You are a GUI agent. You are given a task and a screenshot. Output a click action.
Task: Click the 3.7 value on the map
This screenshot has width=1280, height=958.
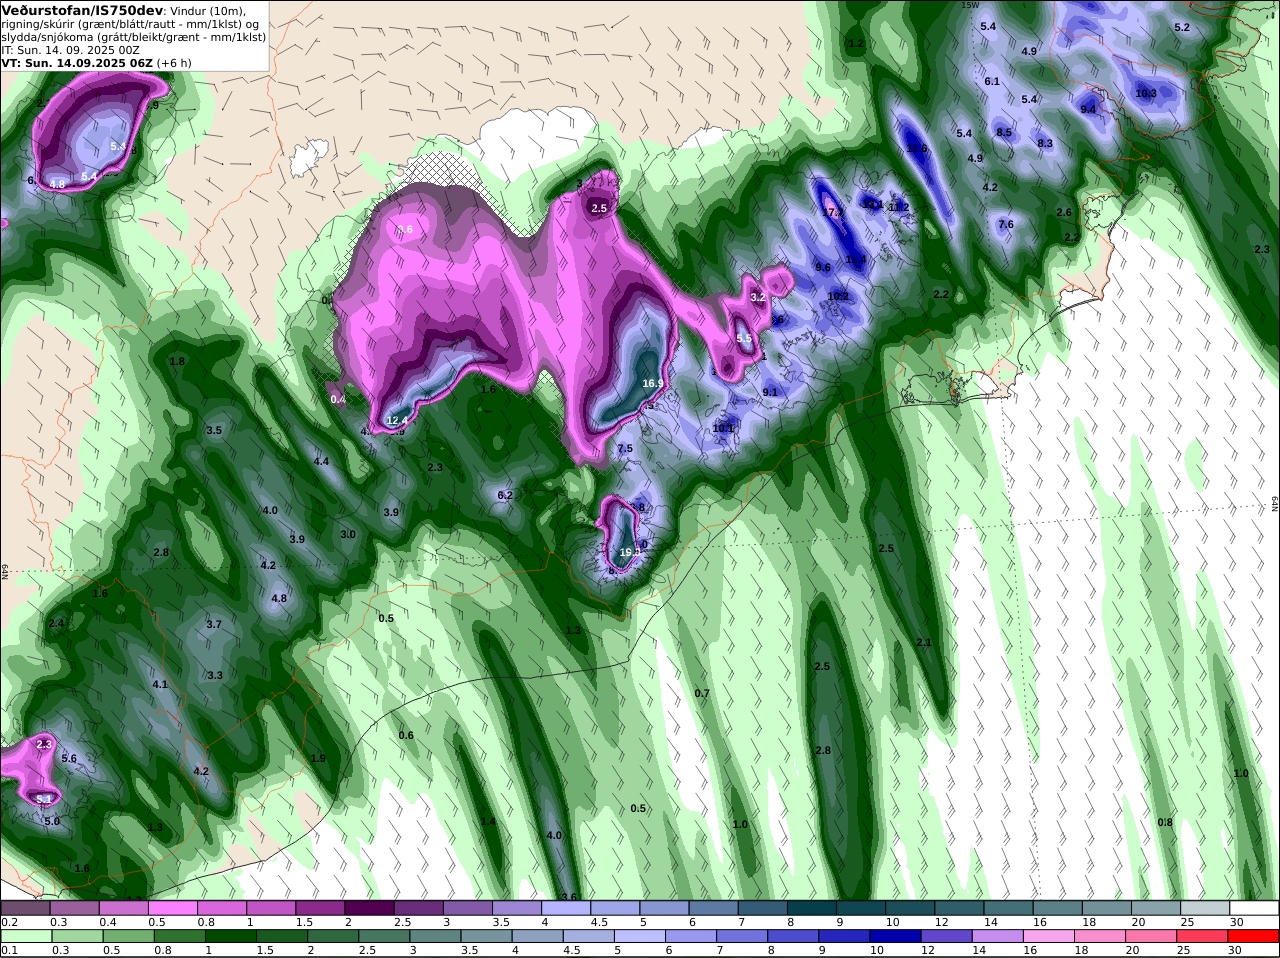tap(214, 625)
